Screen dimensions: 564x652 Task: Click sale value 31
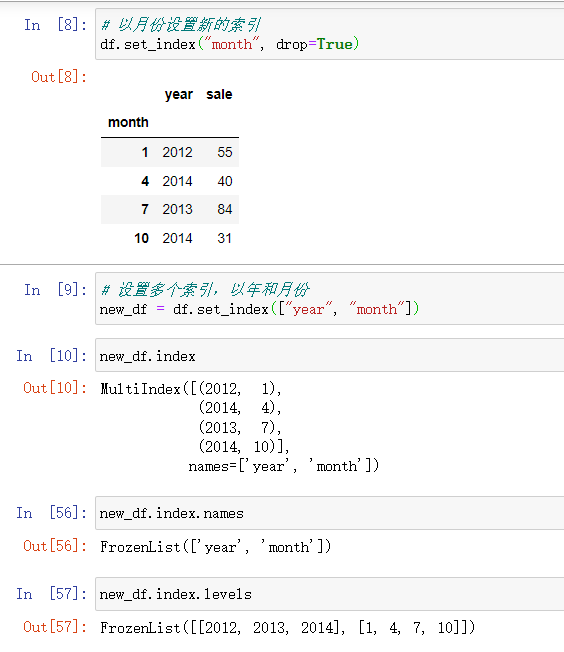click(x=225, y=238)
